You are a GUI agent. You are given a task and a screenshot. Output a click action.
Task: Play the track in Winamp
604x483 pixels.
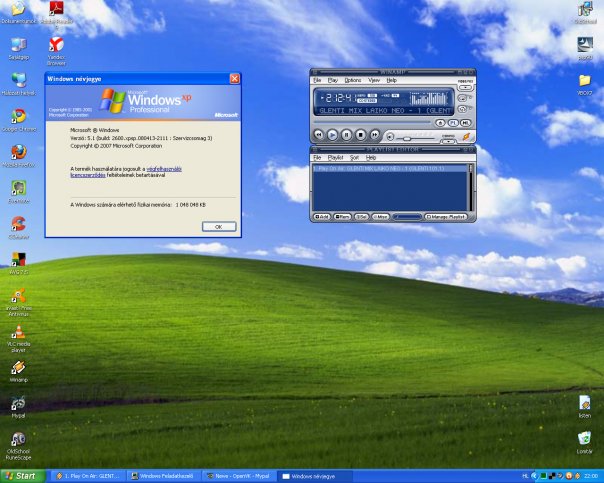[332, 135]
